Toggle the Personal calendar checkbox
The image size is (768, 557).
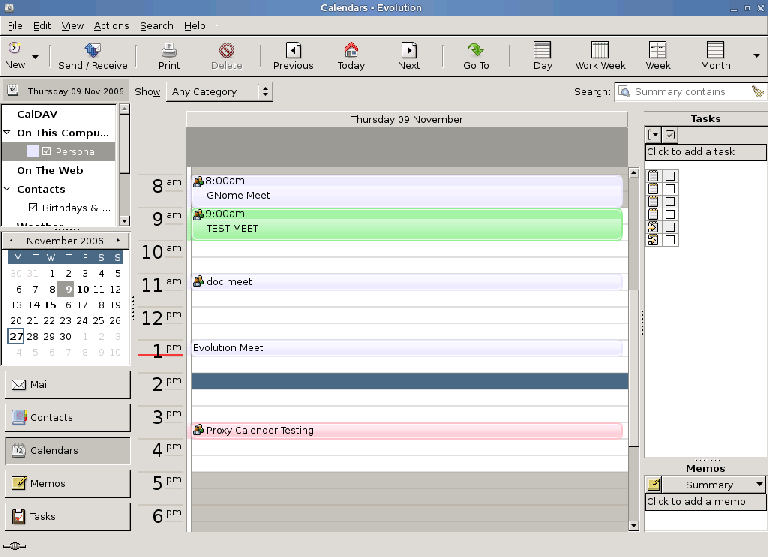tap(46, 151)
